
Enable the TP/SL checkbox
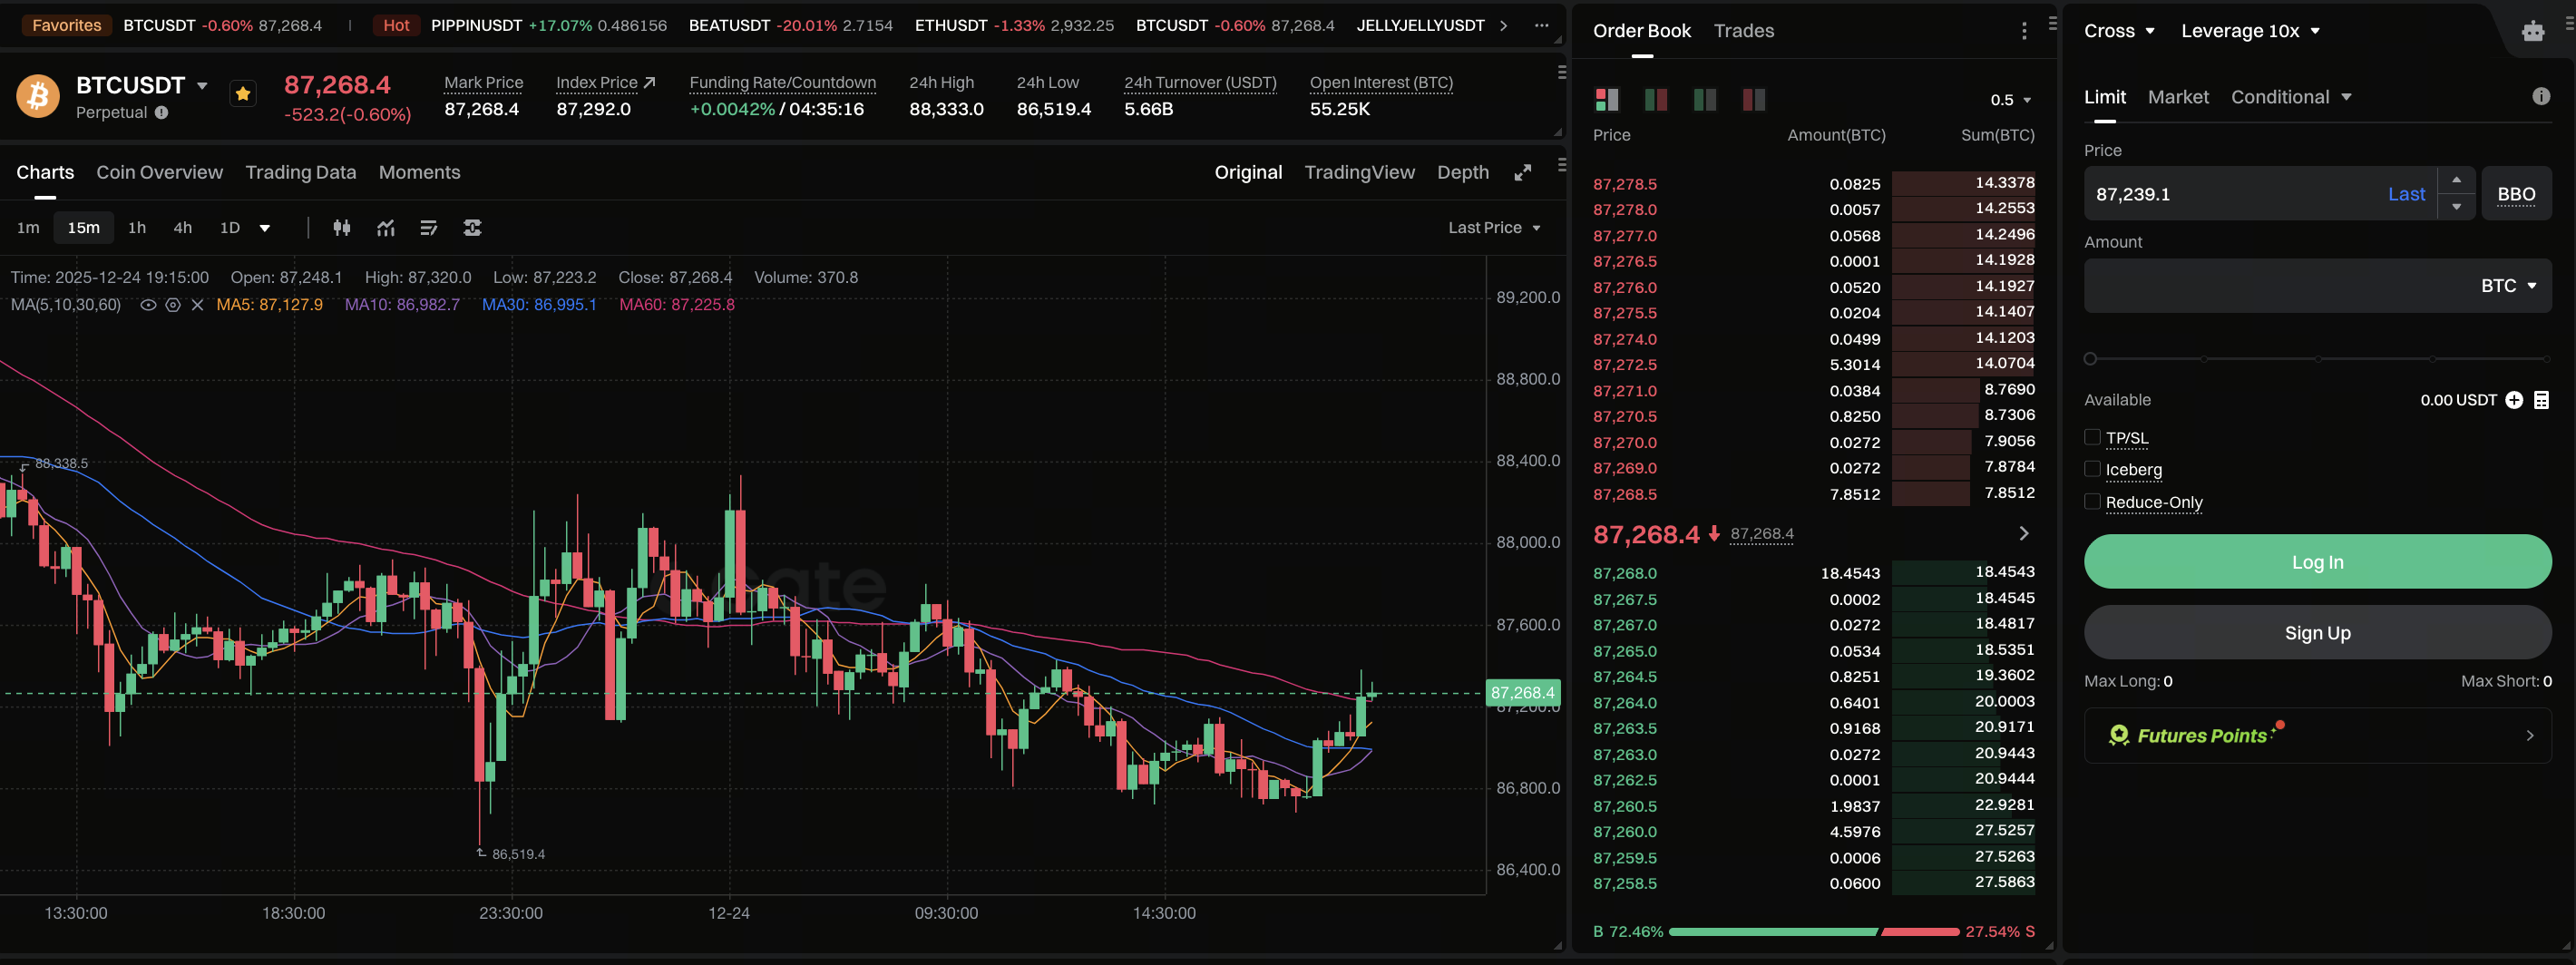pos(2092,437)
